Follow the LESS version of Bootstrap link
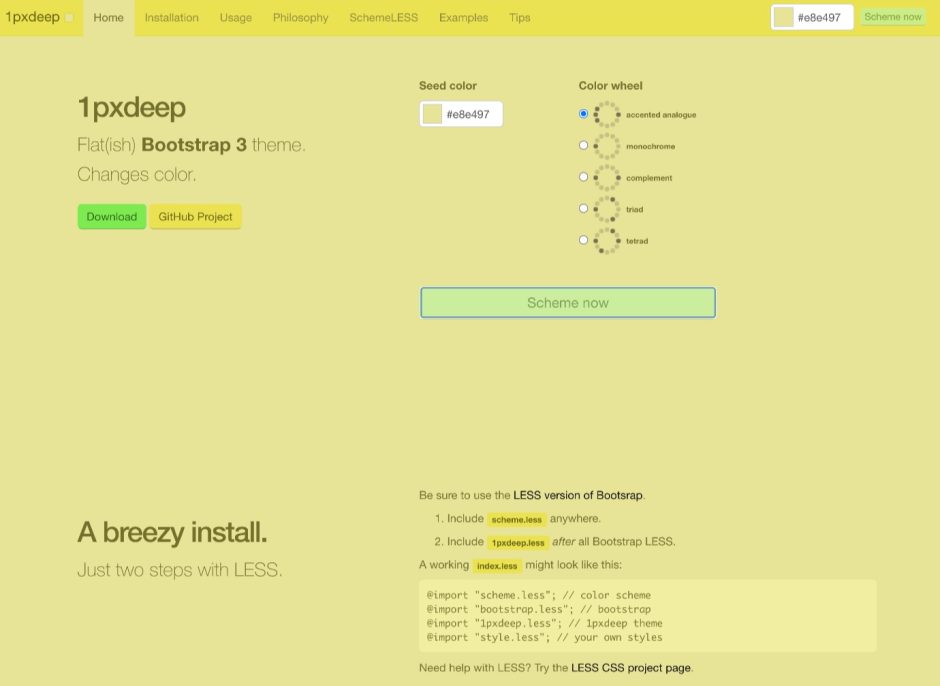Screen dimensions: 940x686 point(578,494)
